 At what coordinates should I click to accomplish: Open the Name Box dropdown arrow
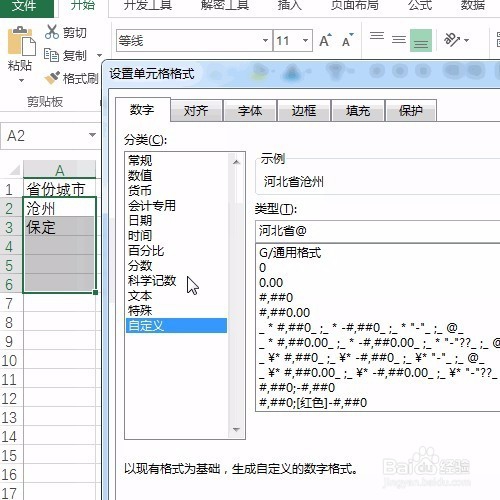(92, 135)
